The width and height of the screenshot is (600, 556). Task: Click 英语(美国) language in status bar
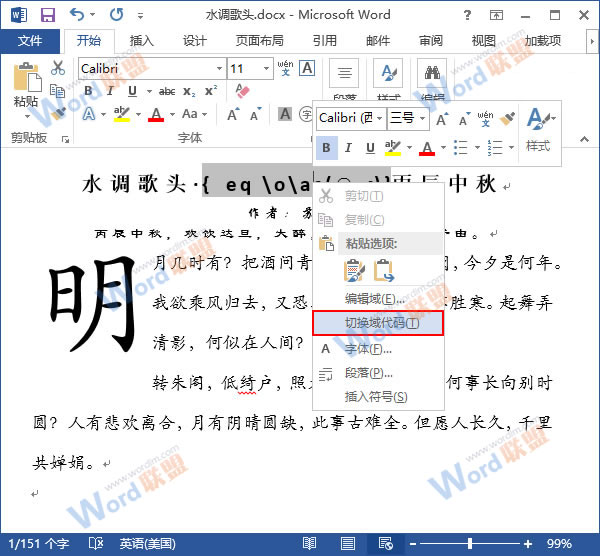tap(147, 543)
